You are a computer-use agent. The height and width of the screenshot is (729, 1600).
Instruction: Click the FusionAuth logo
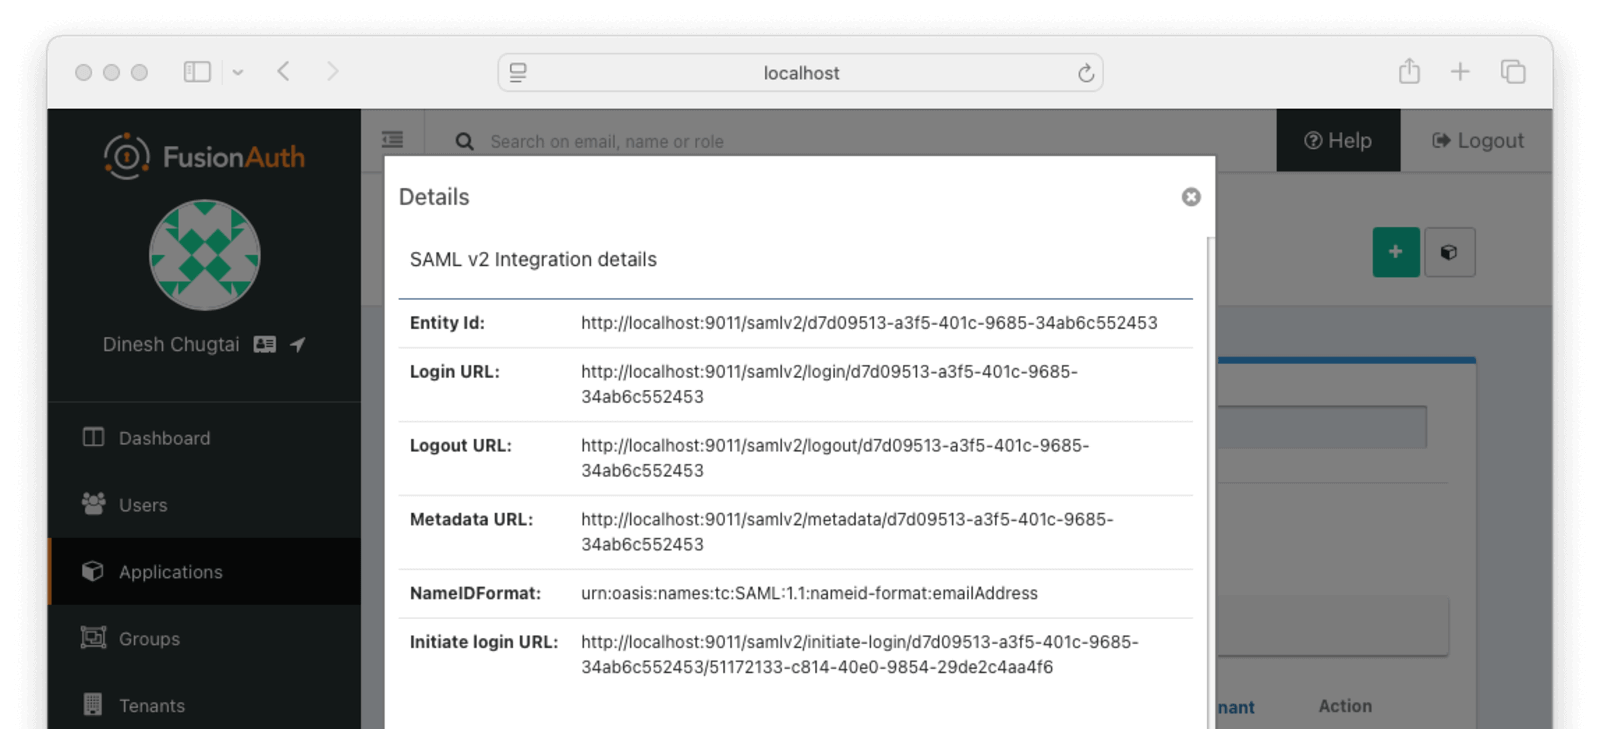click(x=204, y=156)
